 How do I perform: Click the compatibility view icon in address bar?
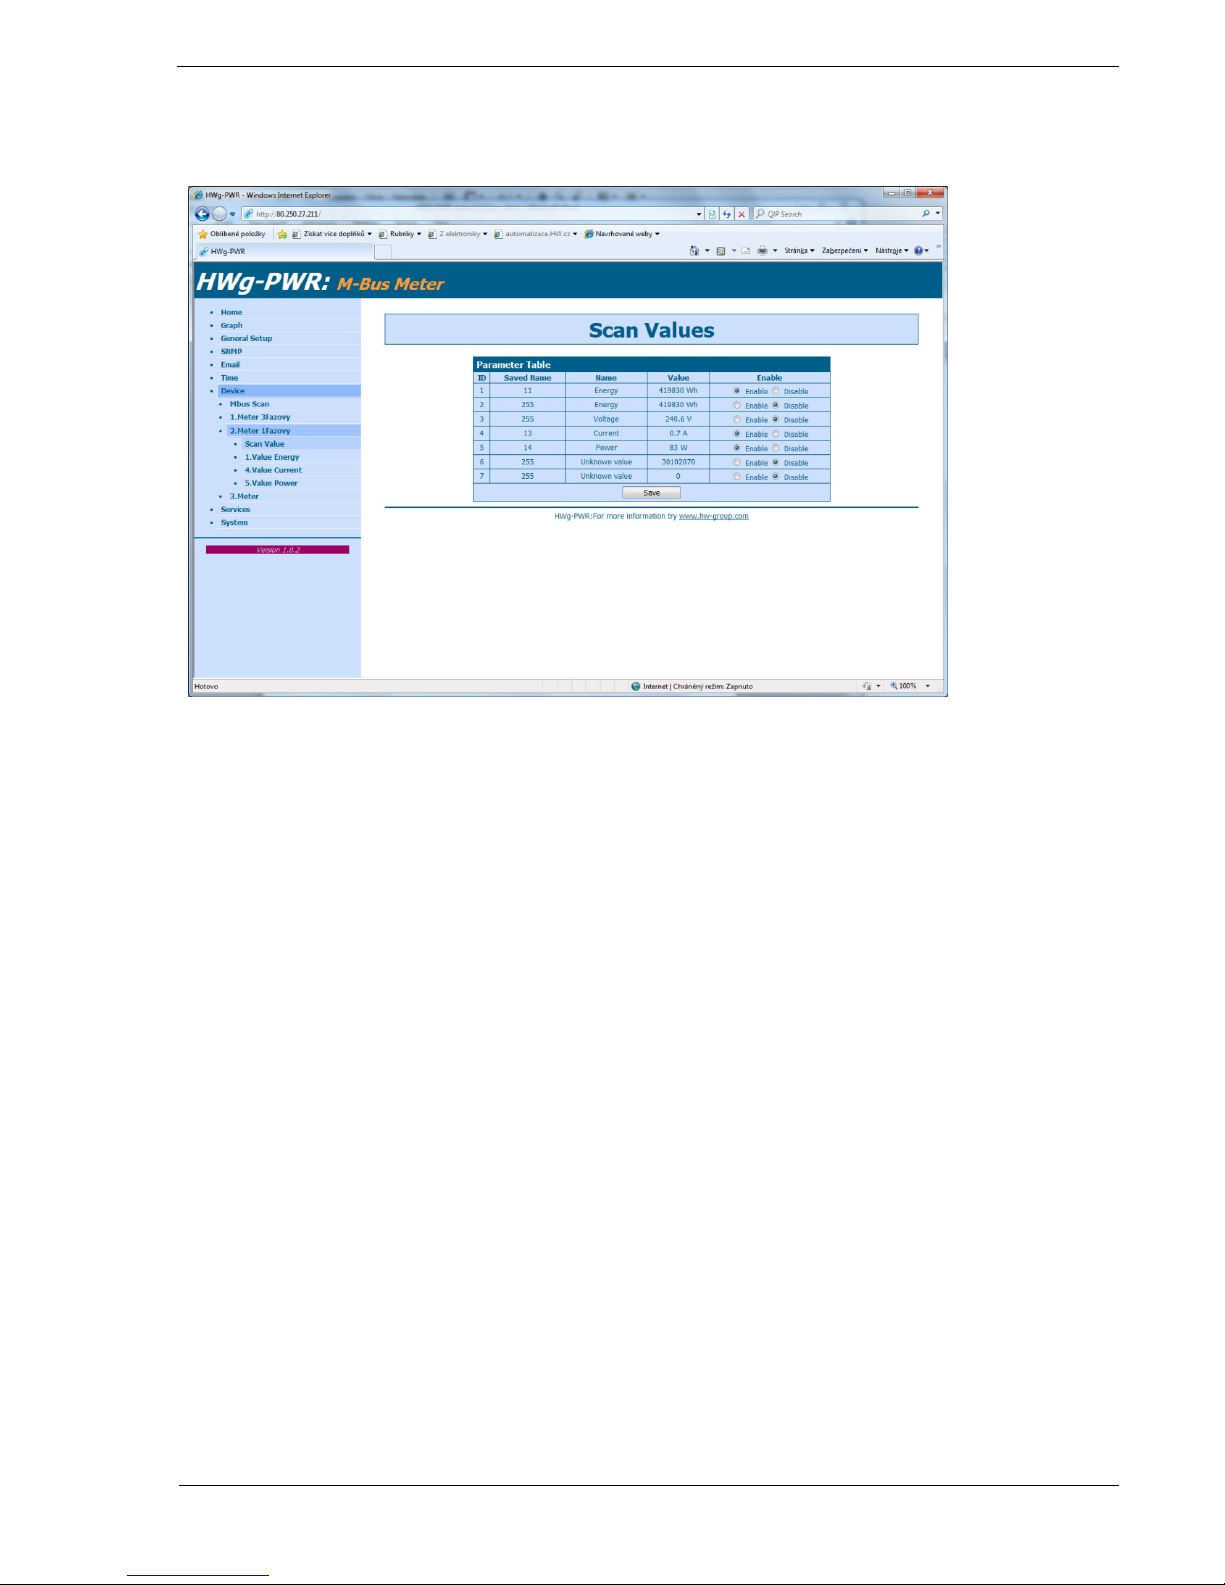coord(712,214)
